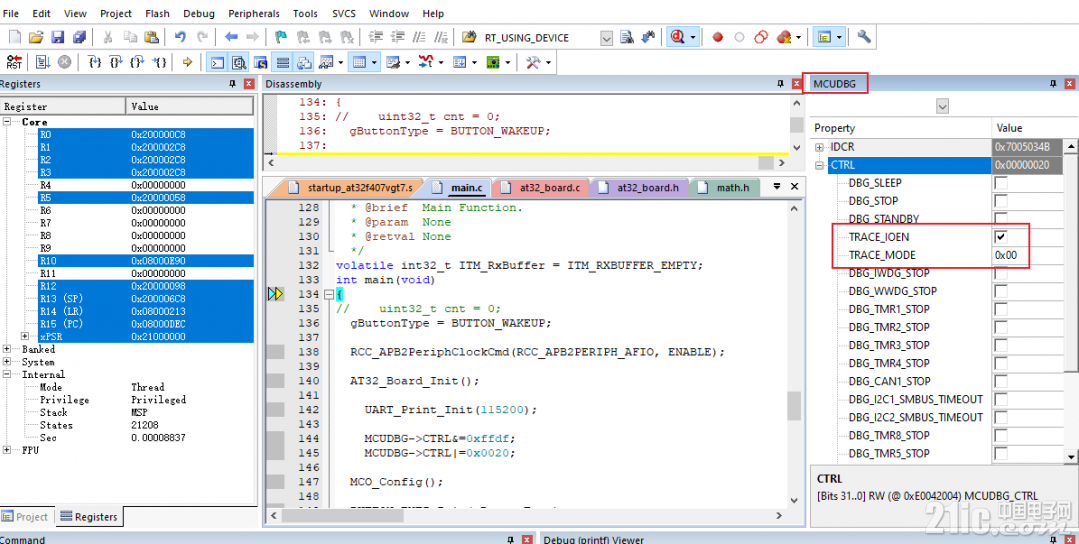Expand the Banked registers group
Image resolution: width=1079 pixels, height=544 pixels.
pos(8,349)
